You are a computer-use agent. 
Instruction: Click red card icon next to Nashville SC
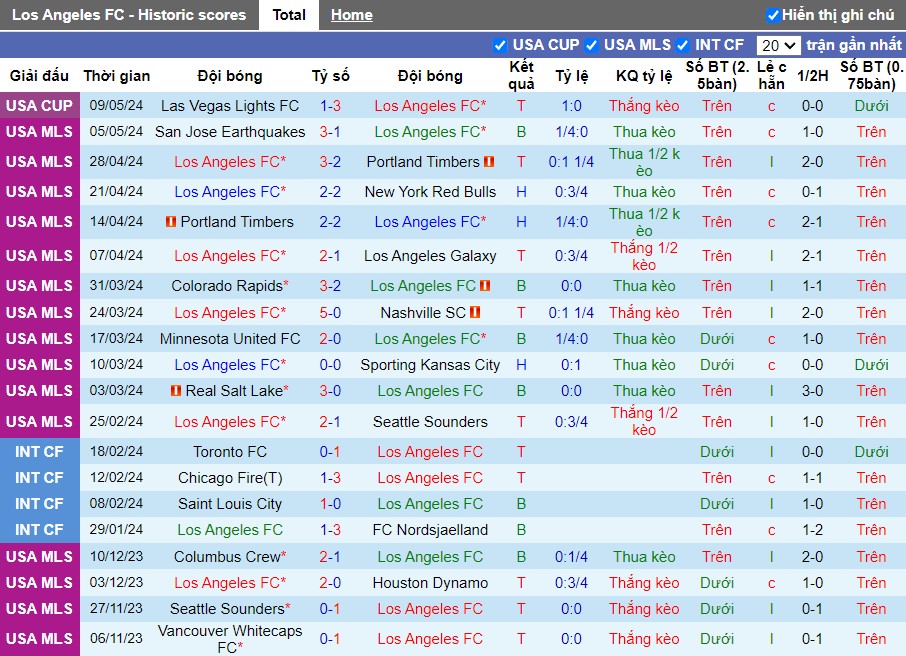[x=475, y=313]
